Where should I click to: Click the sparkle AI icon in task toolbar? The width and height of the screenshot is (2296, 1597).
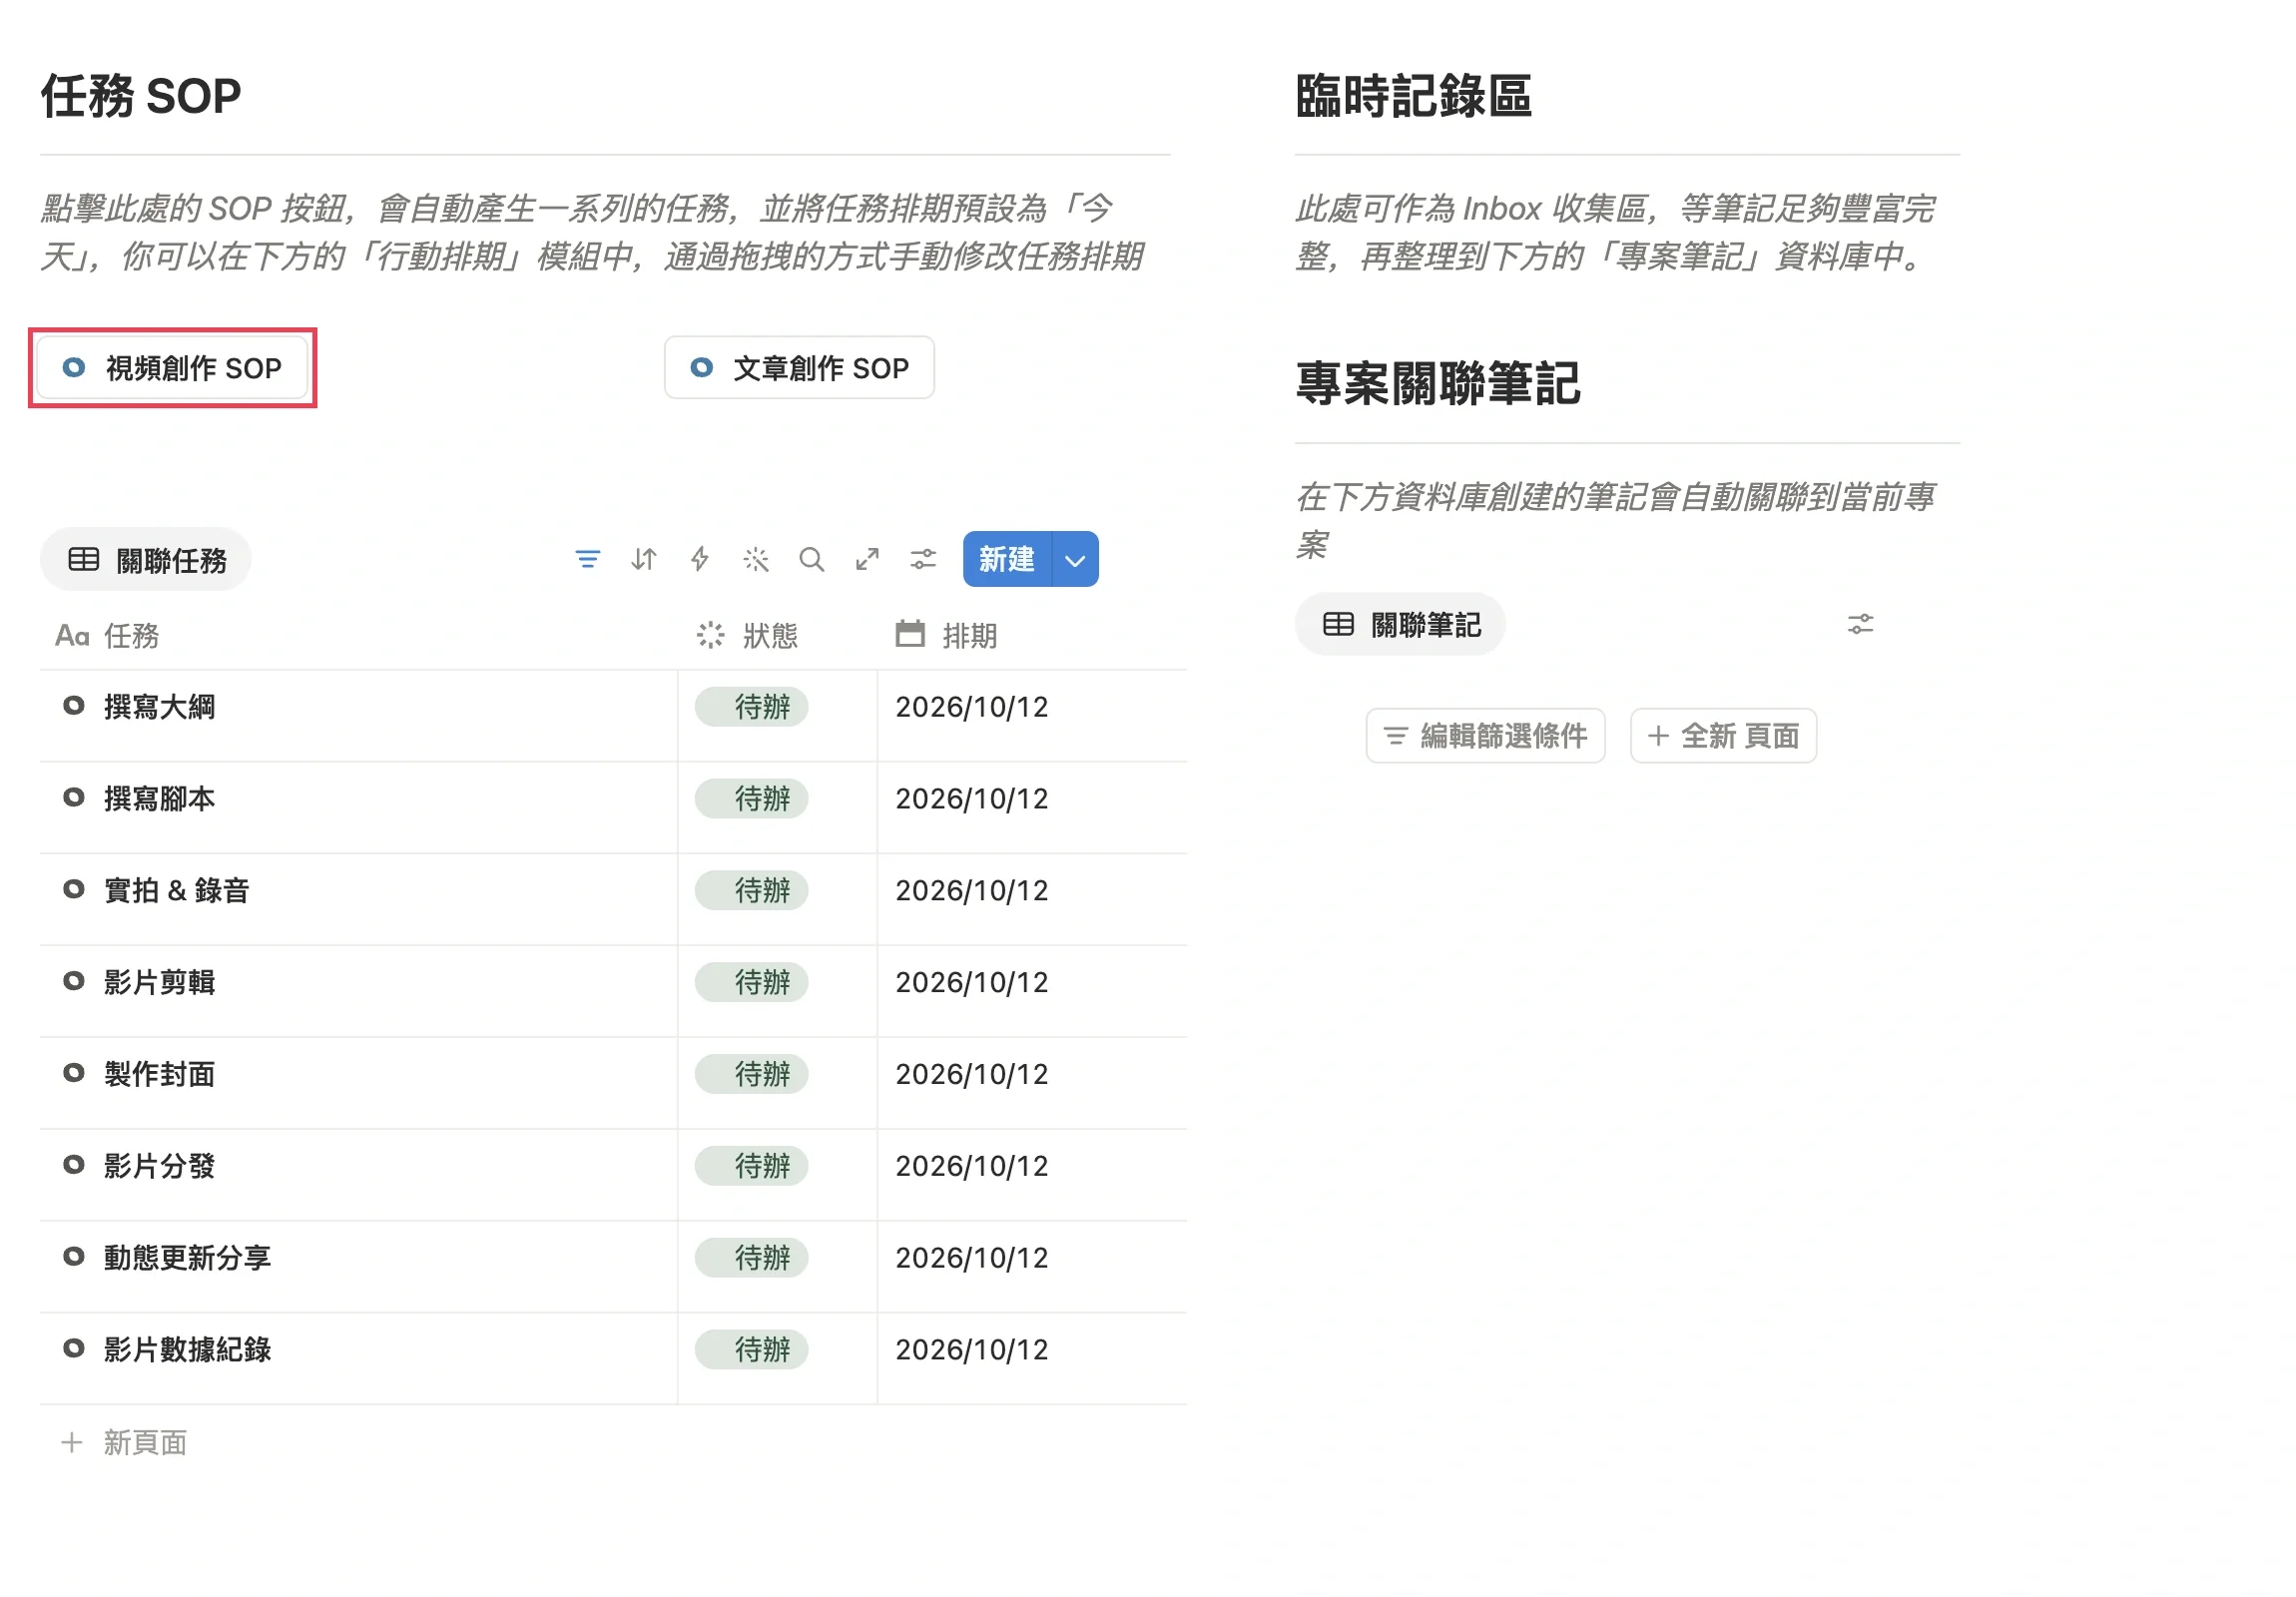coord(756,559)
